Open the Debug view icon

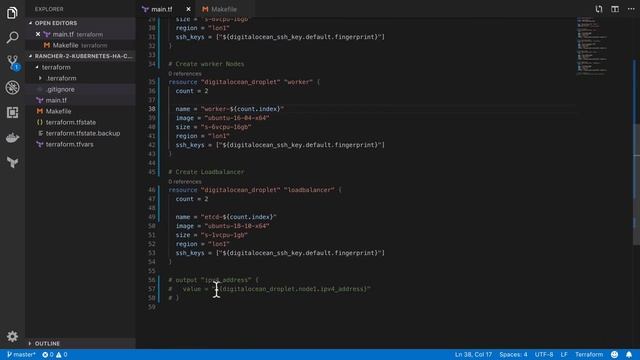[12, 87]
